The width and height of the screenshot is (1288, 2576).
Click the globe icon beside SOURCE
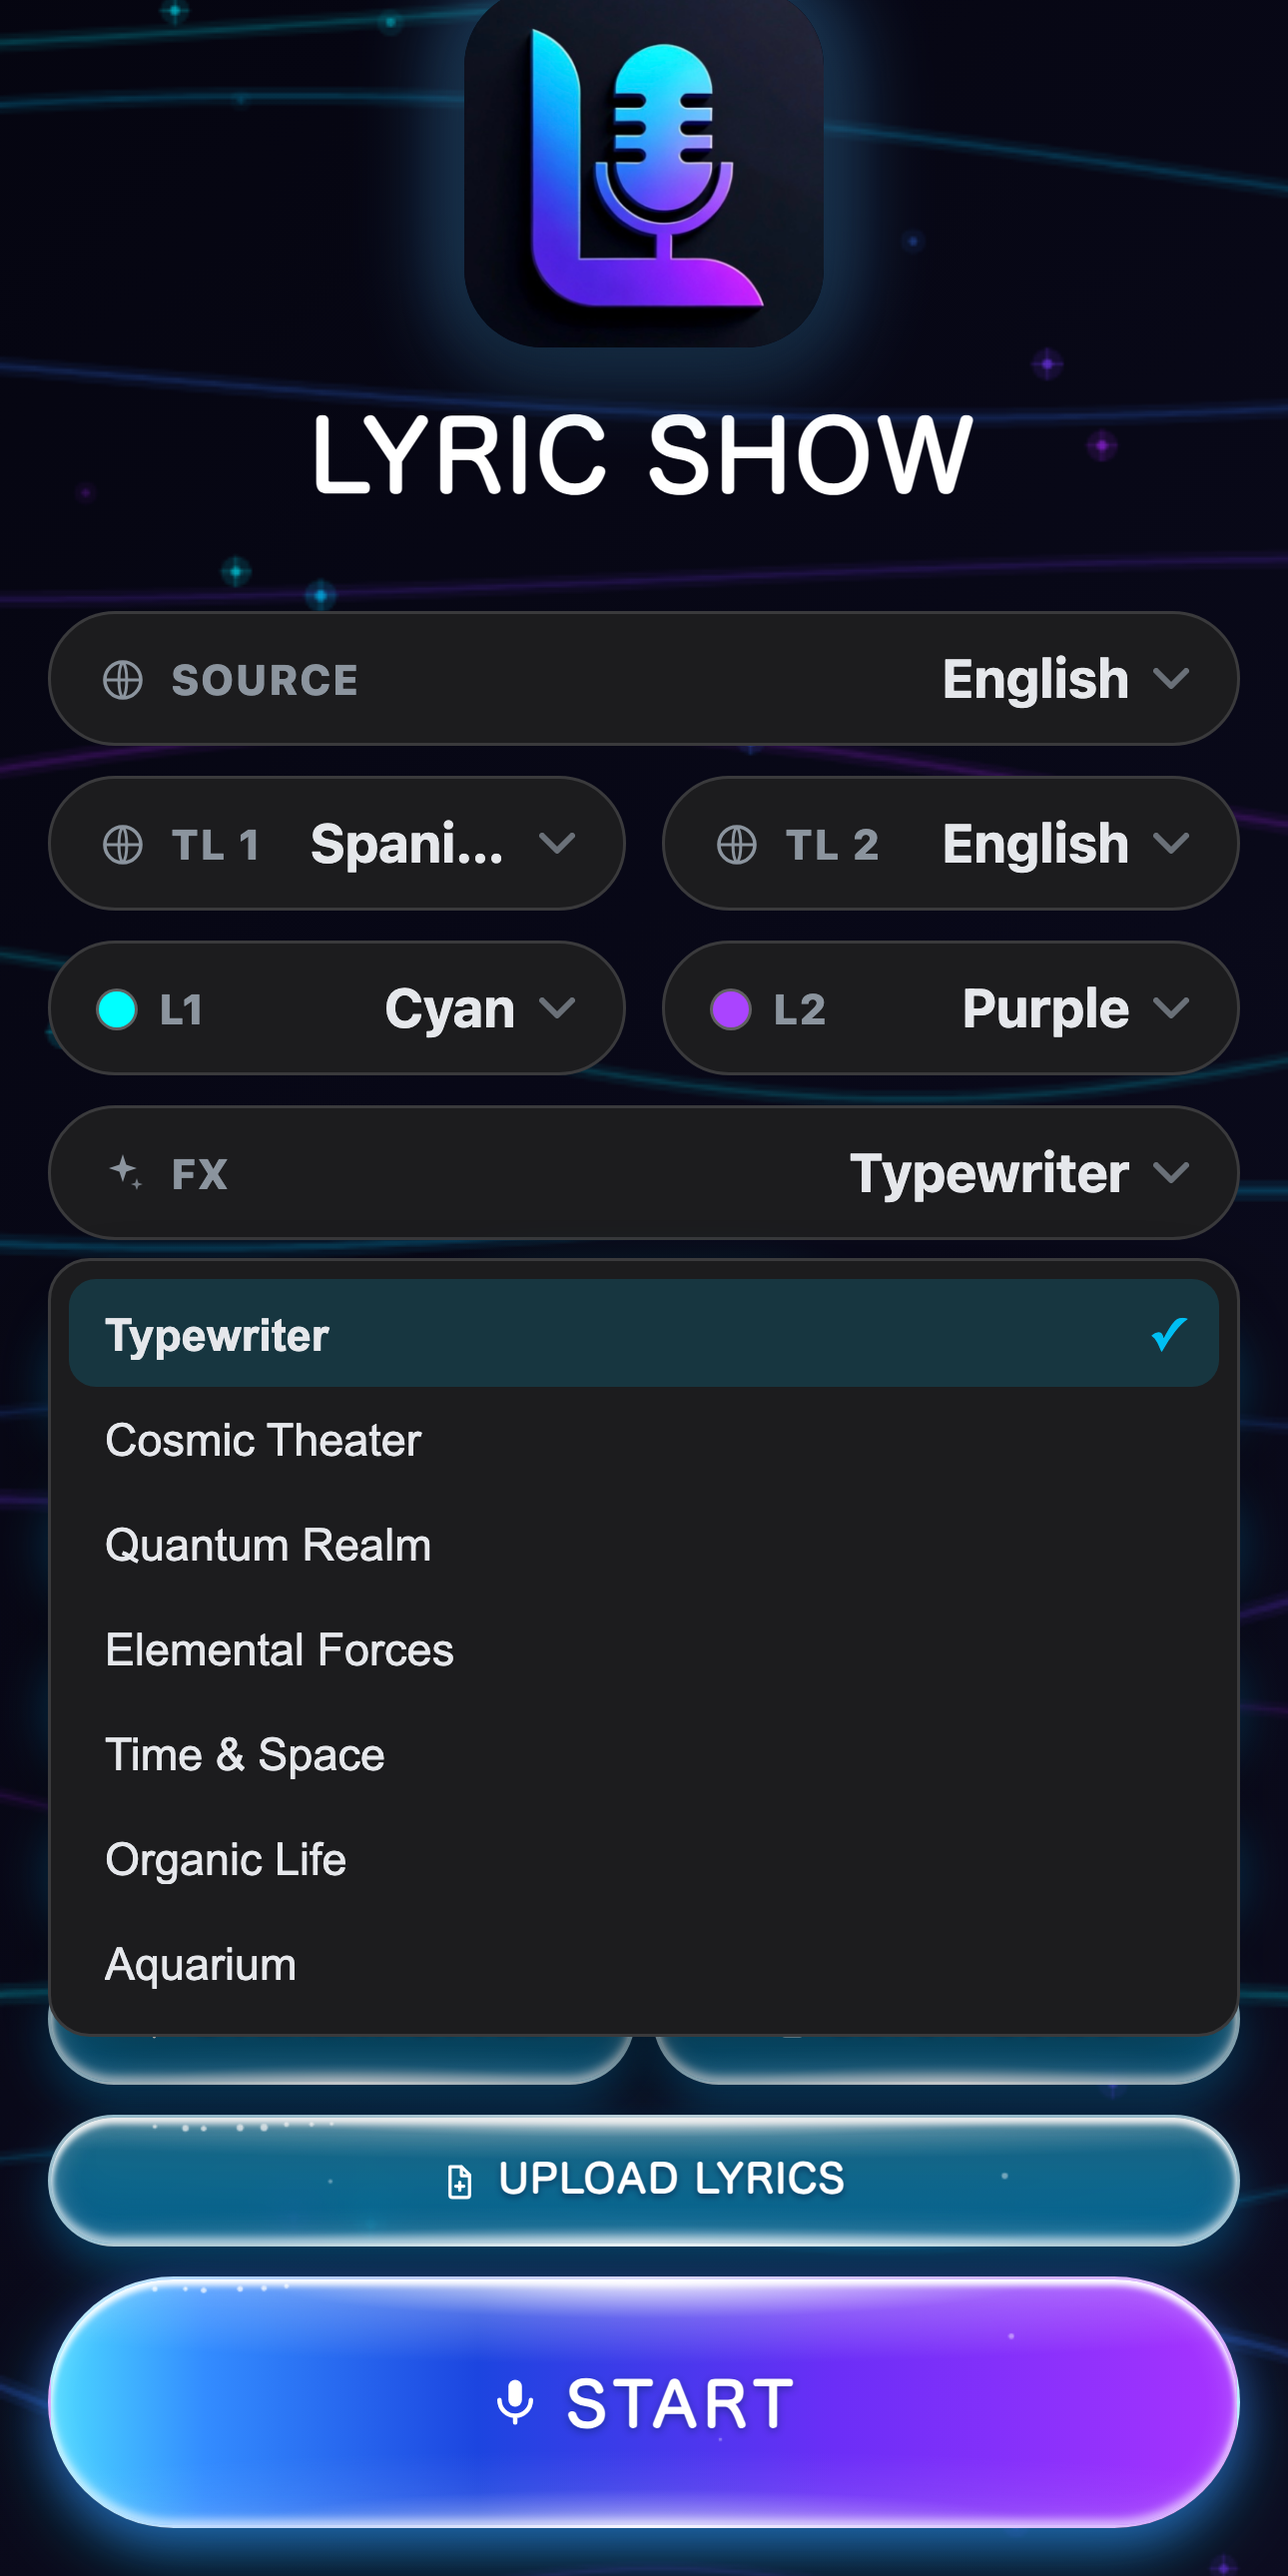[x=123, y=680]
